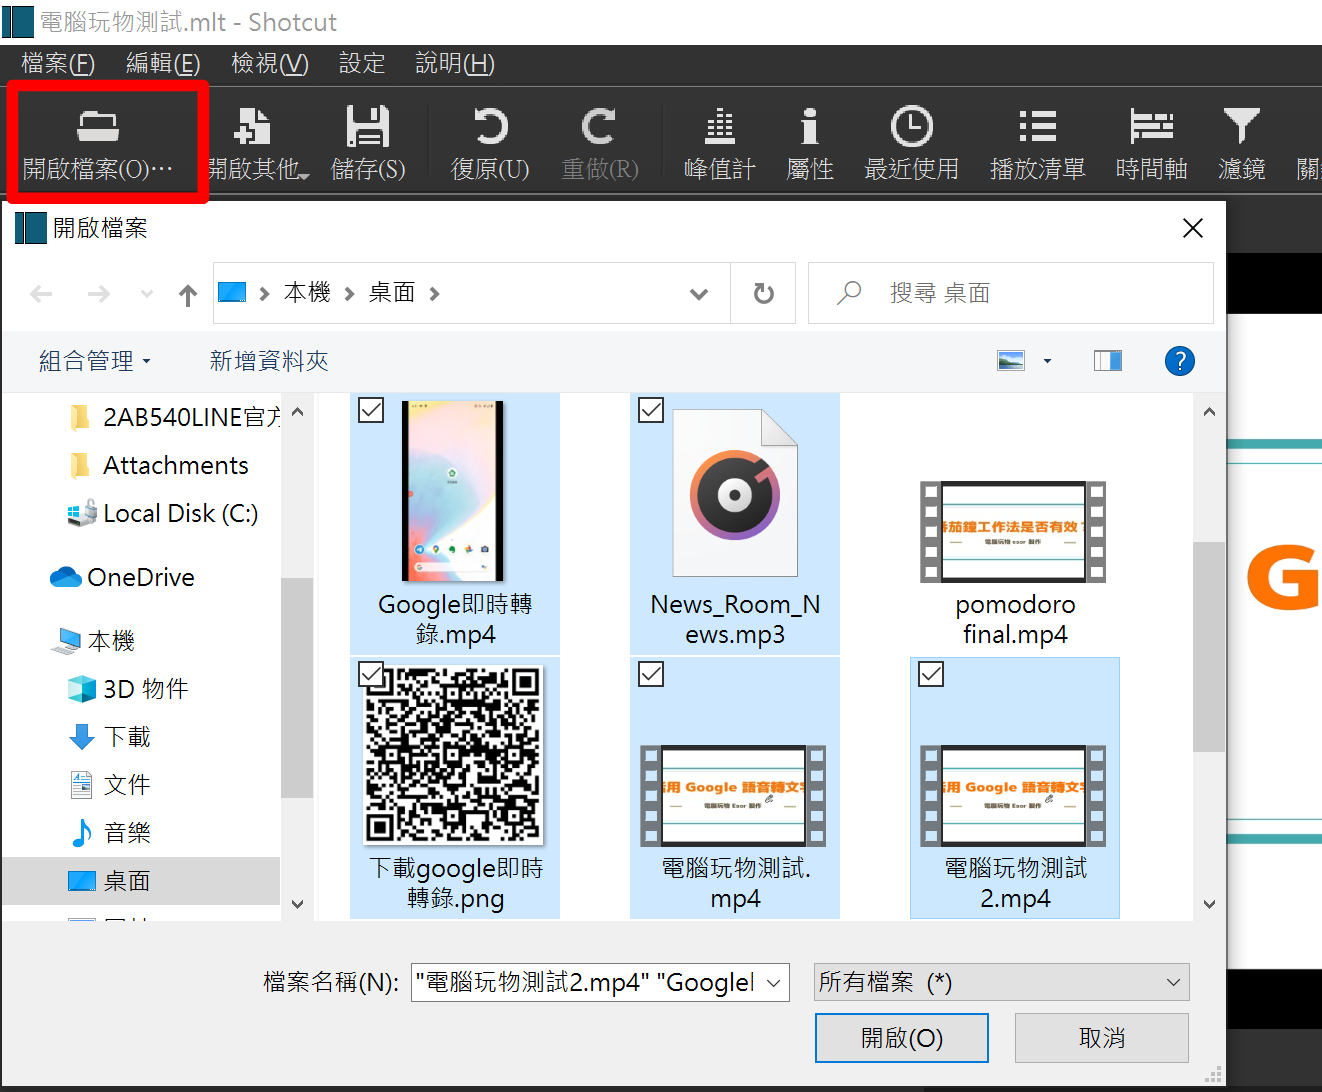Open the 組合管理 organize dropdown
1322x1092 pixels.
tap(94, 361)
